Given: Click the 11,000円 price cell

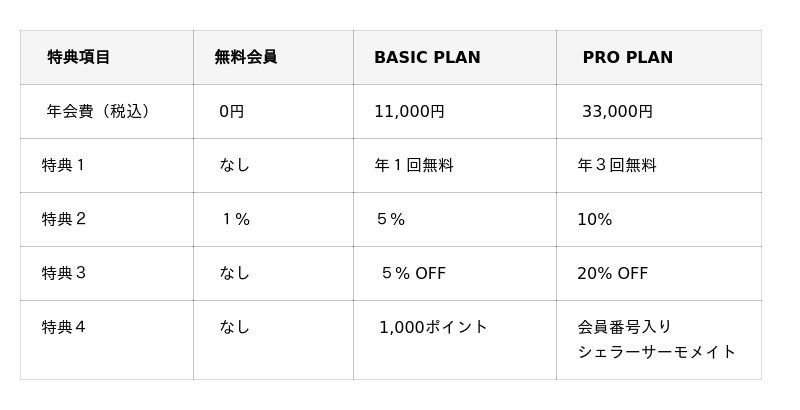Looking at the screenshot, I should click(409, 111).
